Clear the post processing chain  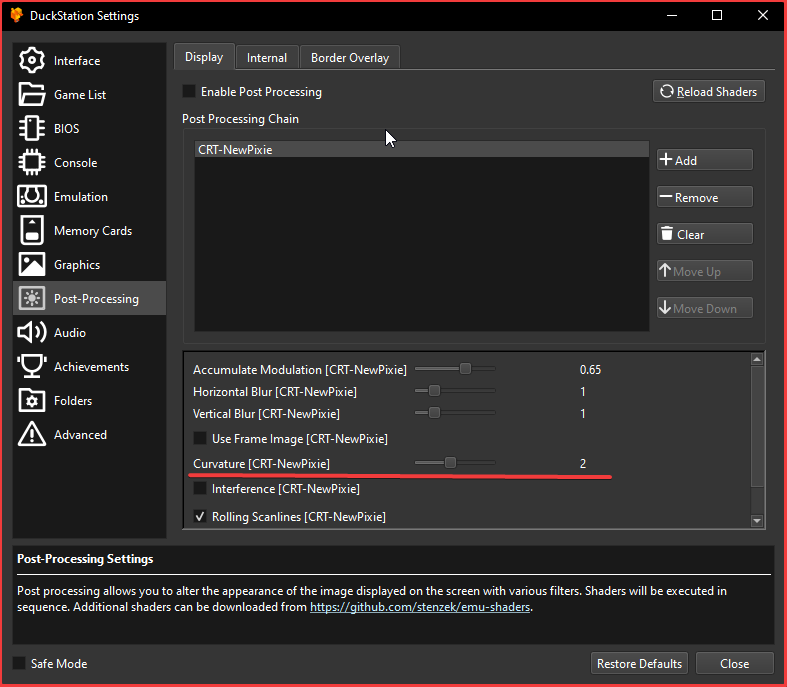pyautogui.click(x=705, y=234)
